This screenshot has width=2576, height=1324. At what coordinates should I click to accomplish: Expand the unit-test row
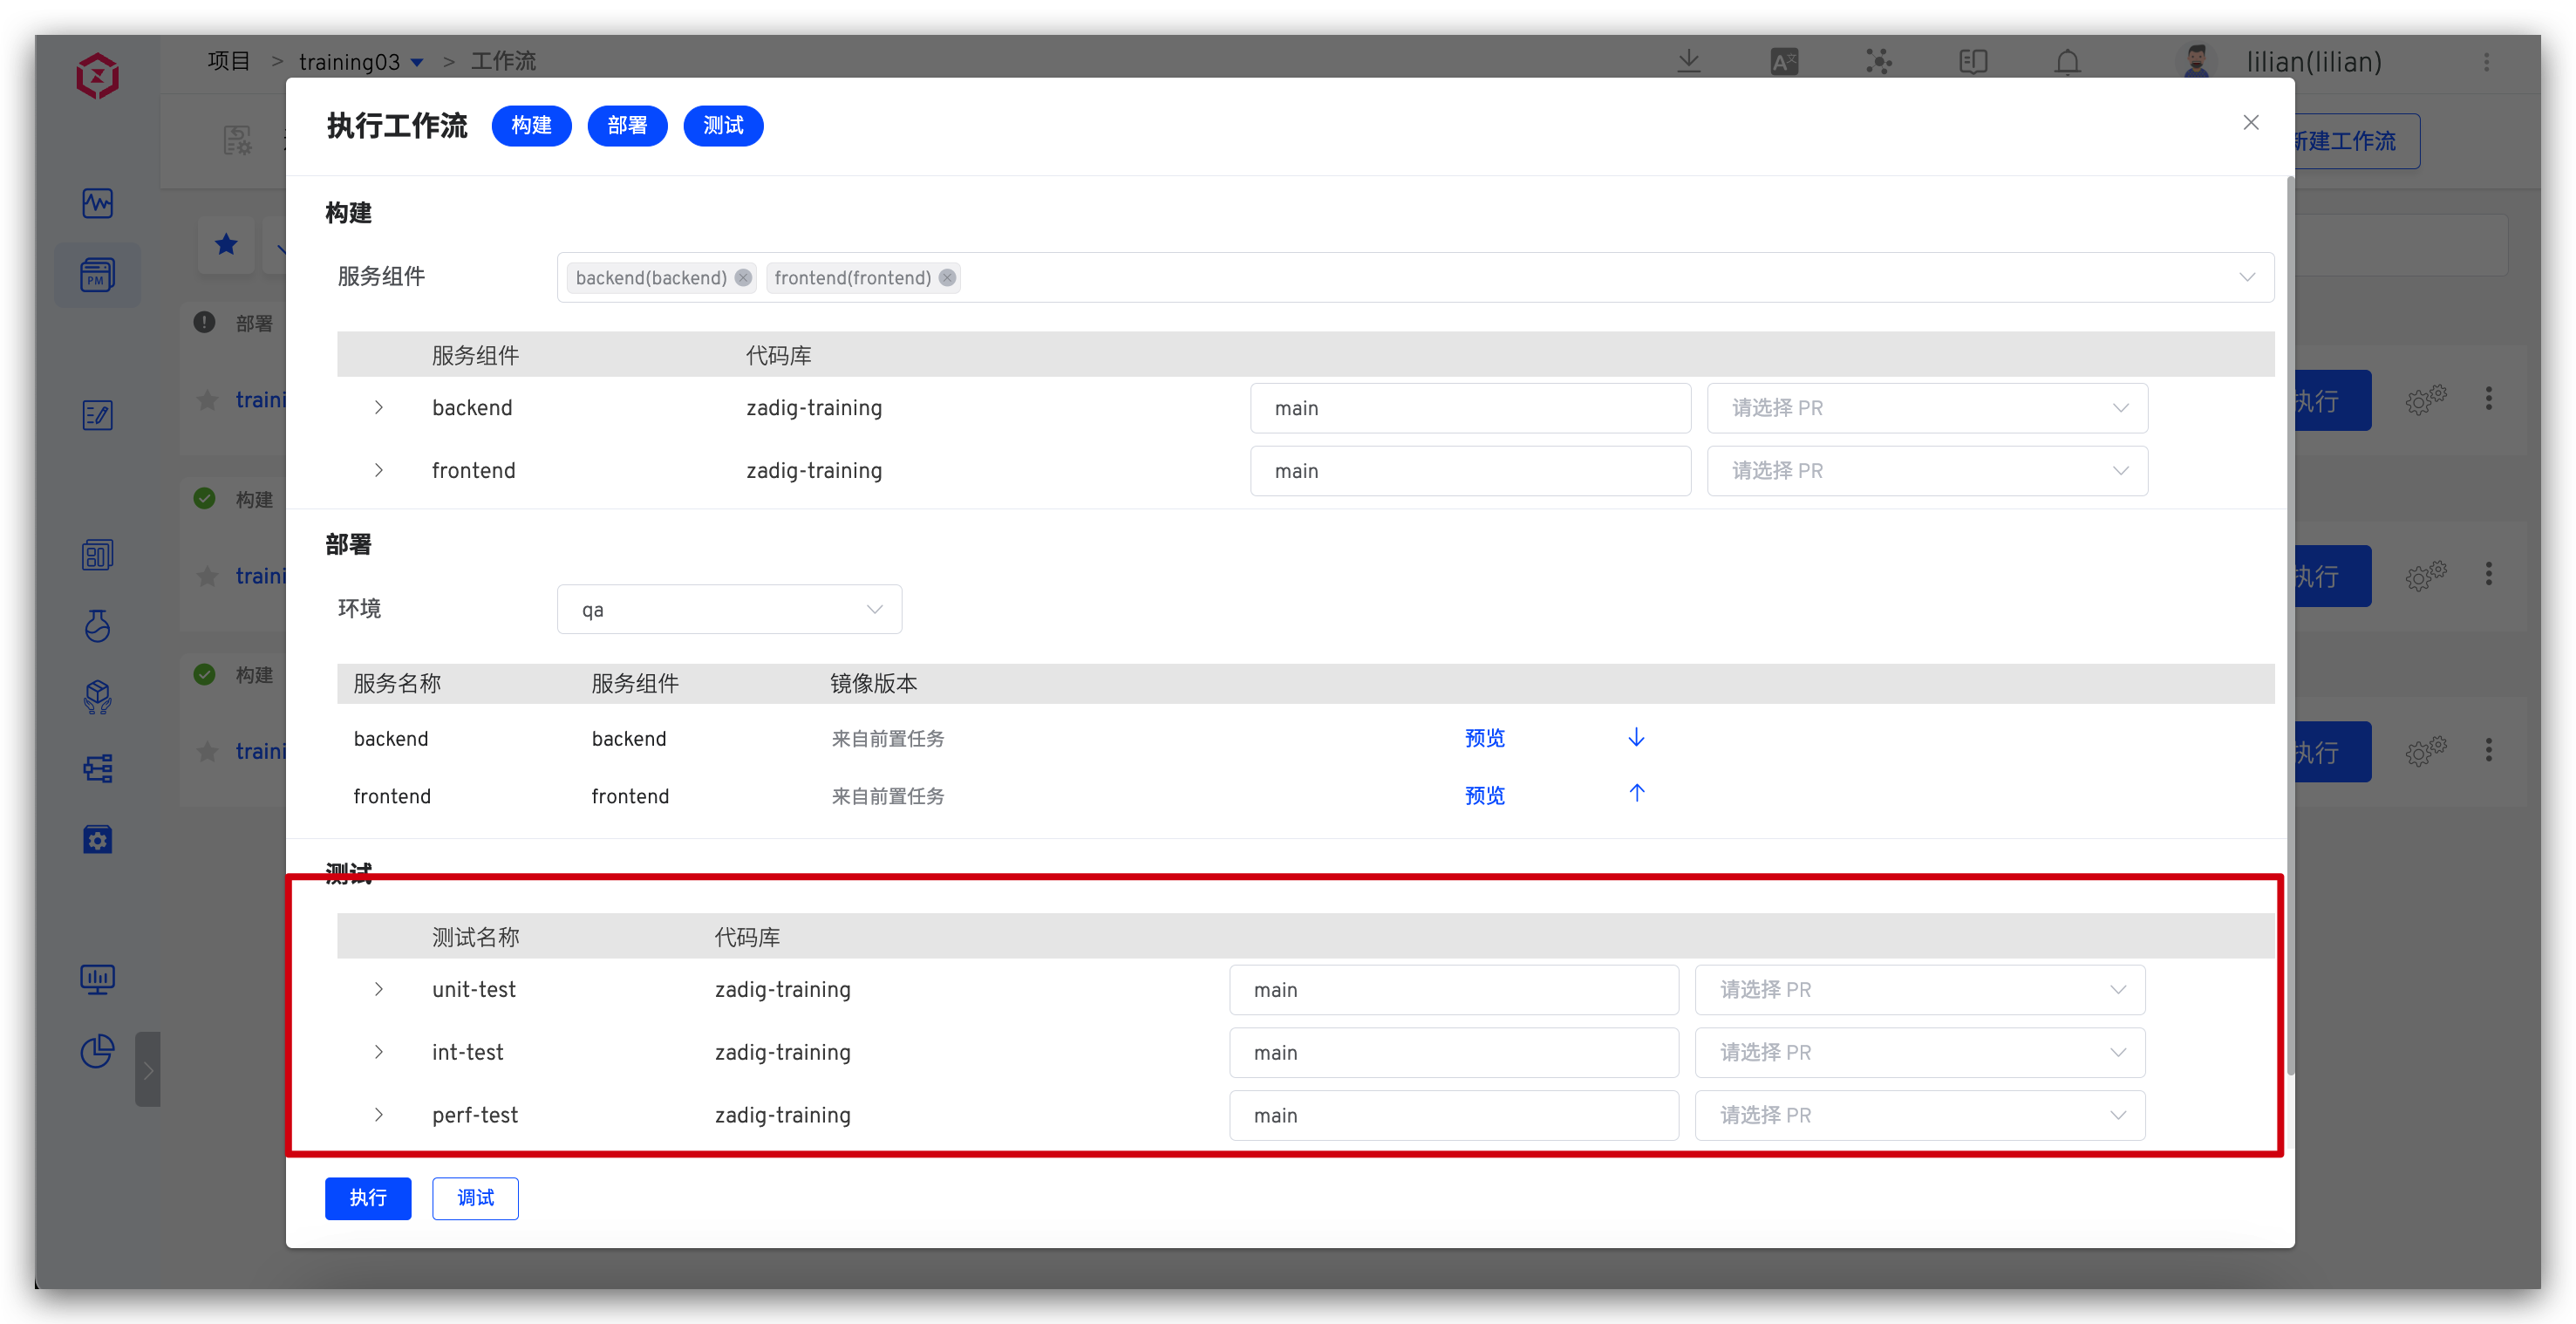[x=378, y=989]
